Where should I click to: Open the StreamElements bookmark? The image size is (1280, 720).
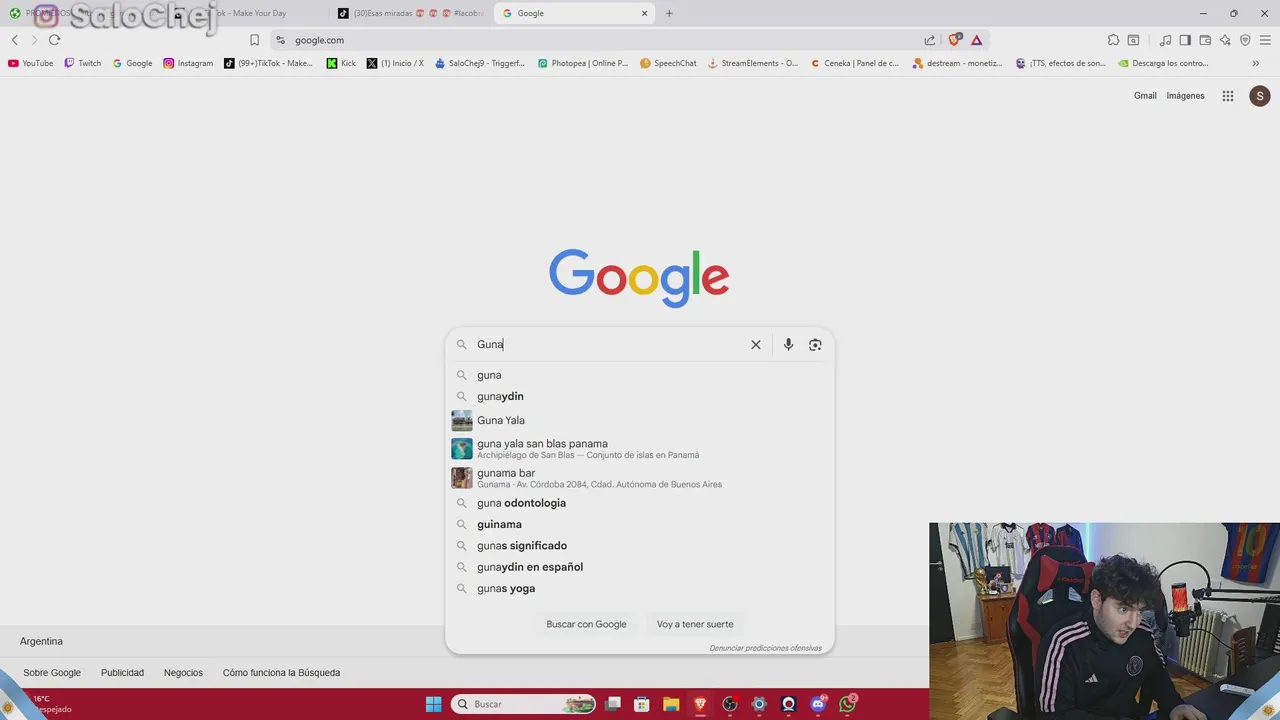point(753,63)
